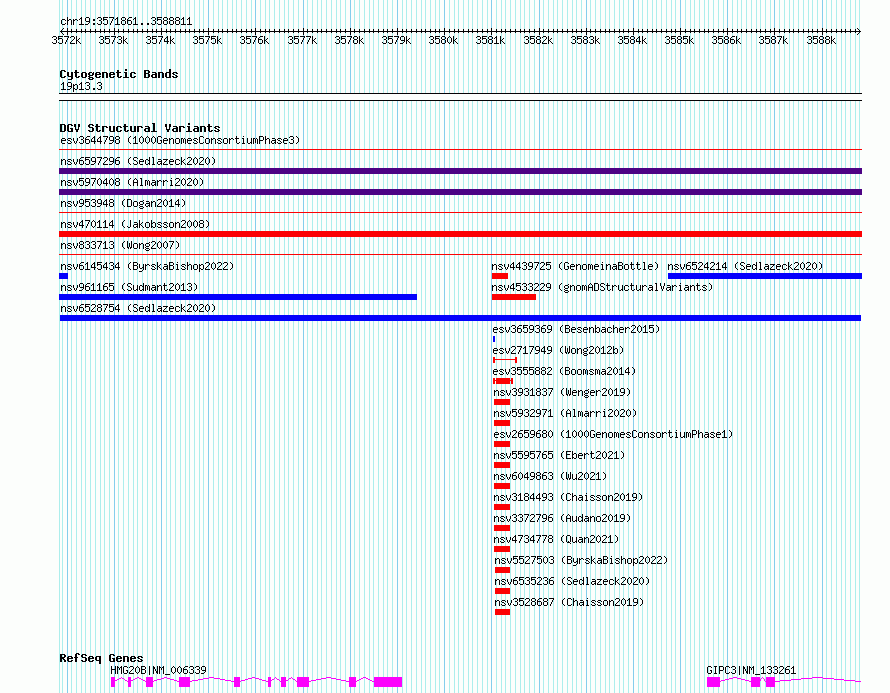Click the red bar under nsv4533229
The width and height of the screenshot is (890, 693).
click(514, 297)
